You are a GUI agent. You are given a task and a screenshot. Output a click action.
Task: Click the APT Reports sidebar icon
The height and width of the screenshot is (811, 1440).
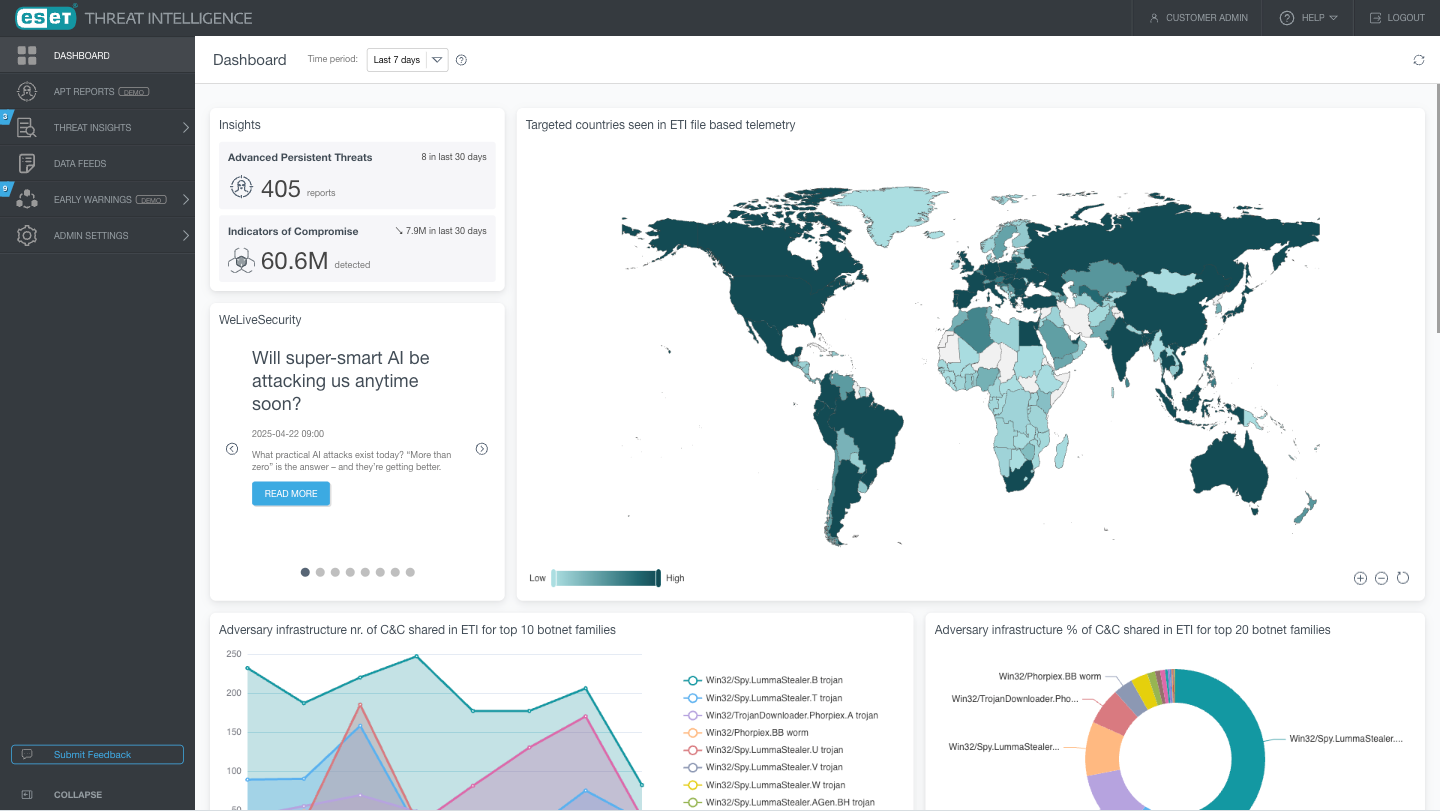pos(27,91)
